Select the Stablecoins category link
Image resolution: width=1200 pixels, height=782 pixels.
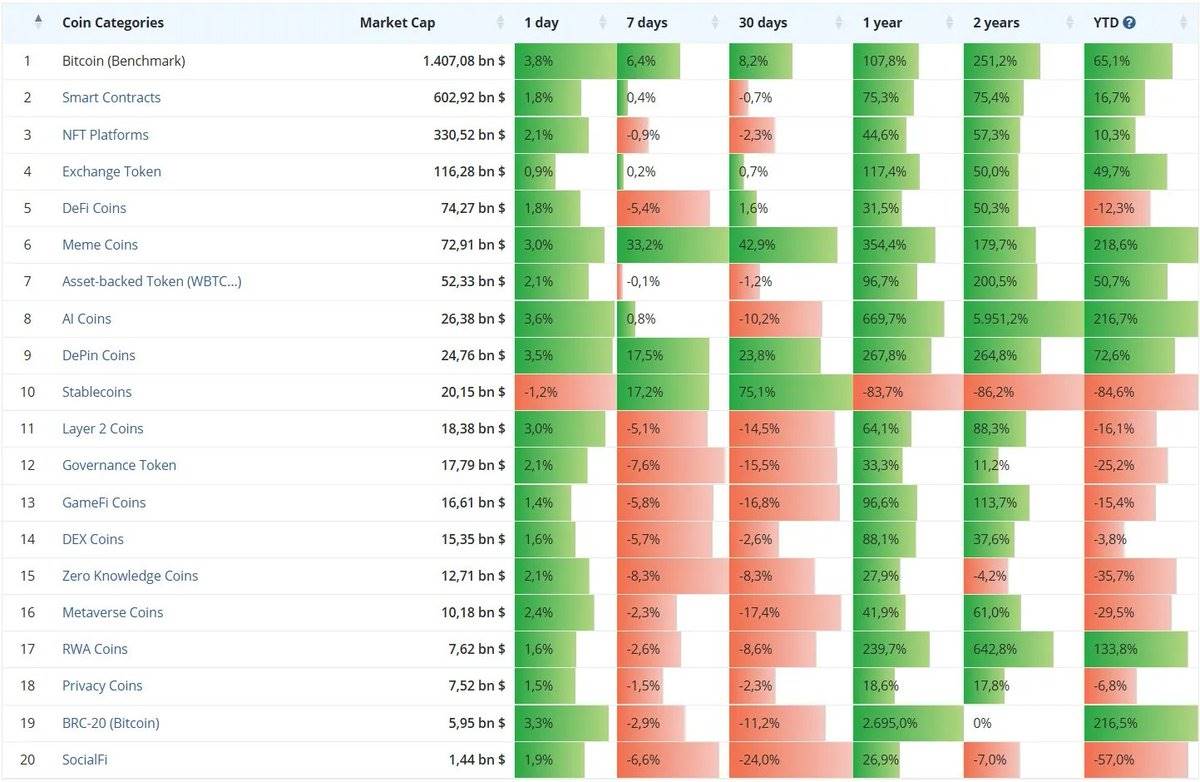[x=96, y=392]
